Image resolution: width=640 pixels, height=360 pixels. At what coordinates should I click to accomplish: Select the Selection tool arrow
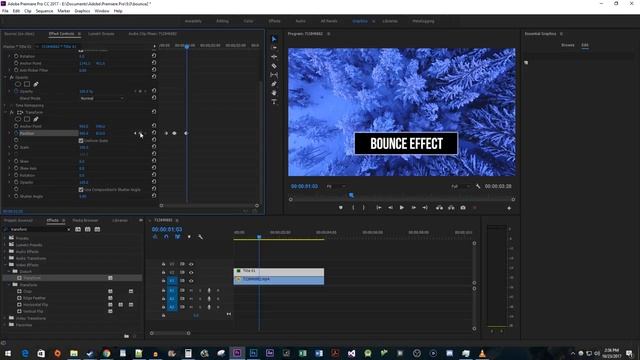pyautogui.click(x=274, y=39)
